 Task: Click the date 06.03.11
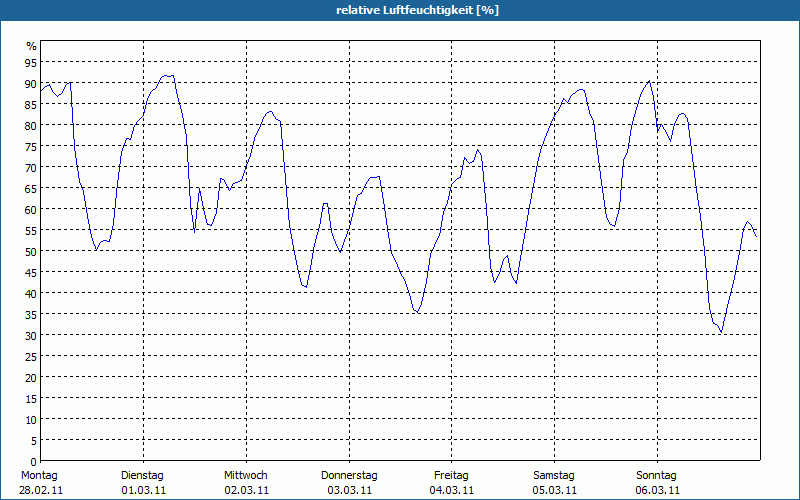pyautogui.click(x=657, y=490)
